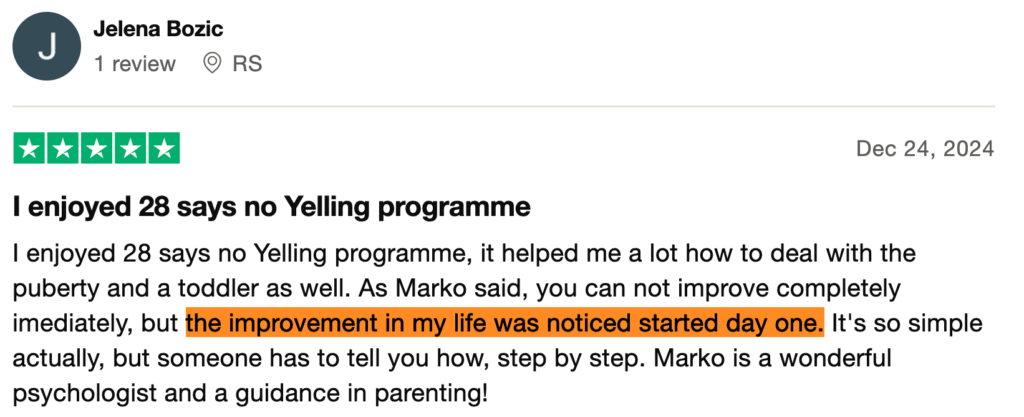1024x417 pixels.
Task: Click the third green rating star
Action: (x=96, y=149)
